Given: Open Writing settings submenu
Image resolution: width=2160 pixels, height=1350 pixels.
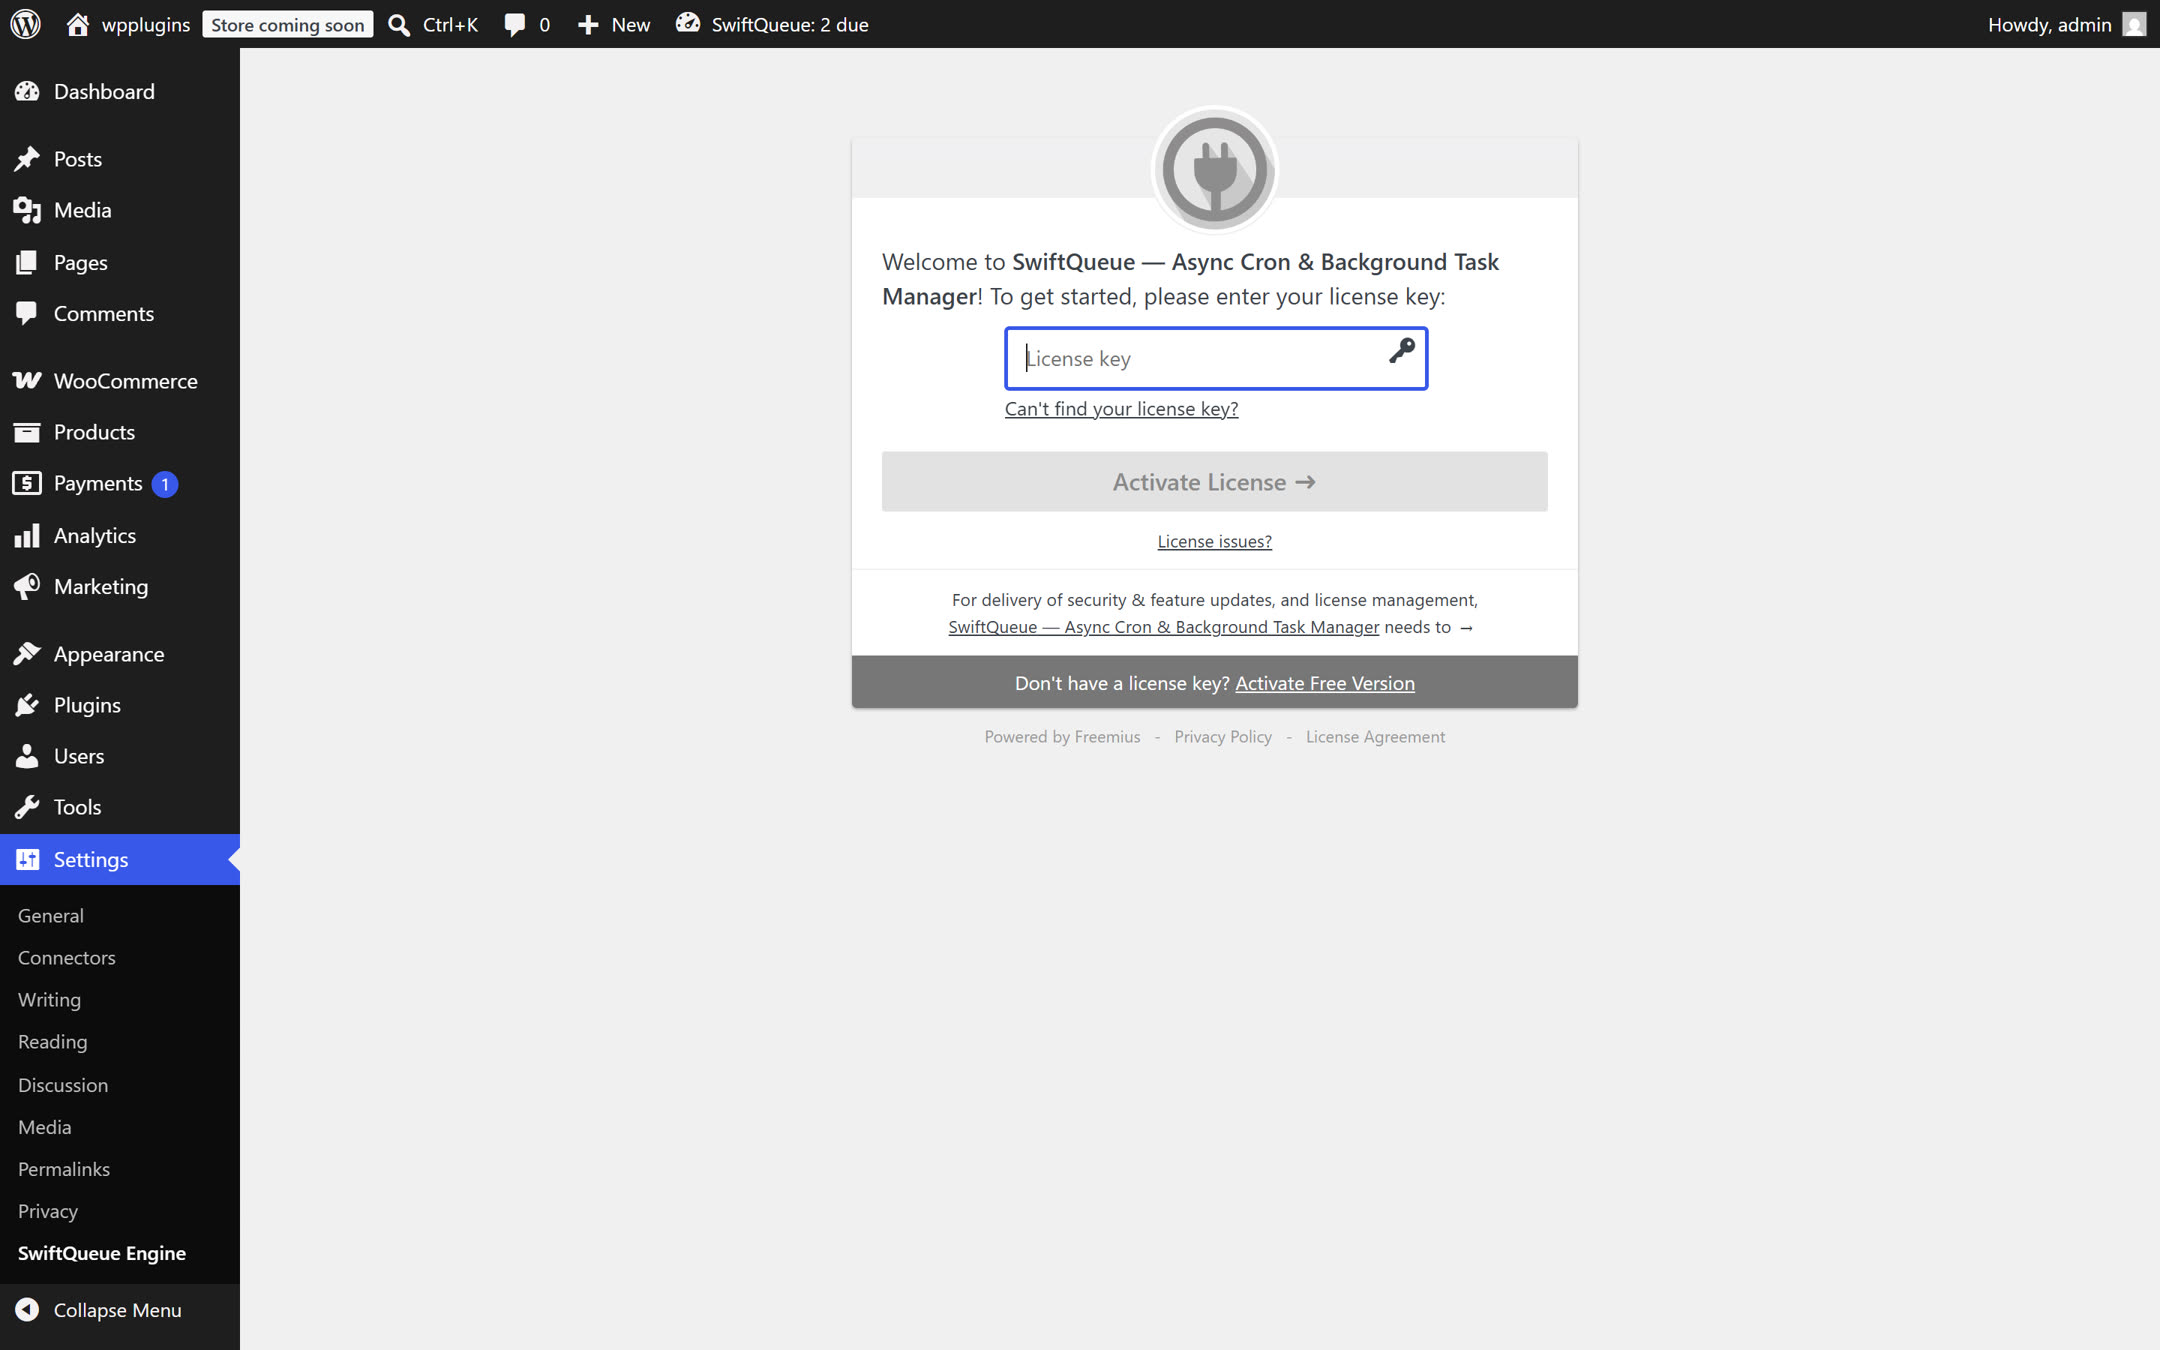Looking at the screenshot, I should click(49, 999).
